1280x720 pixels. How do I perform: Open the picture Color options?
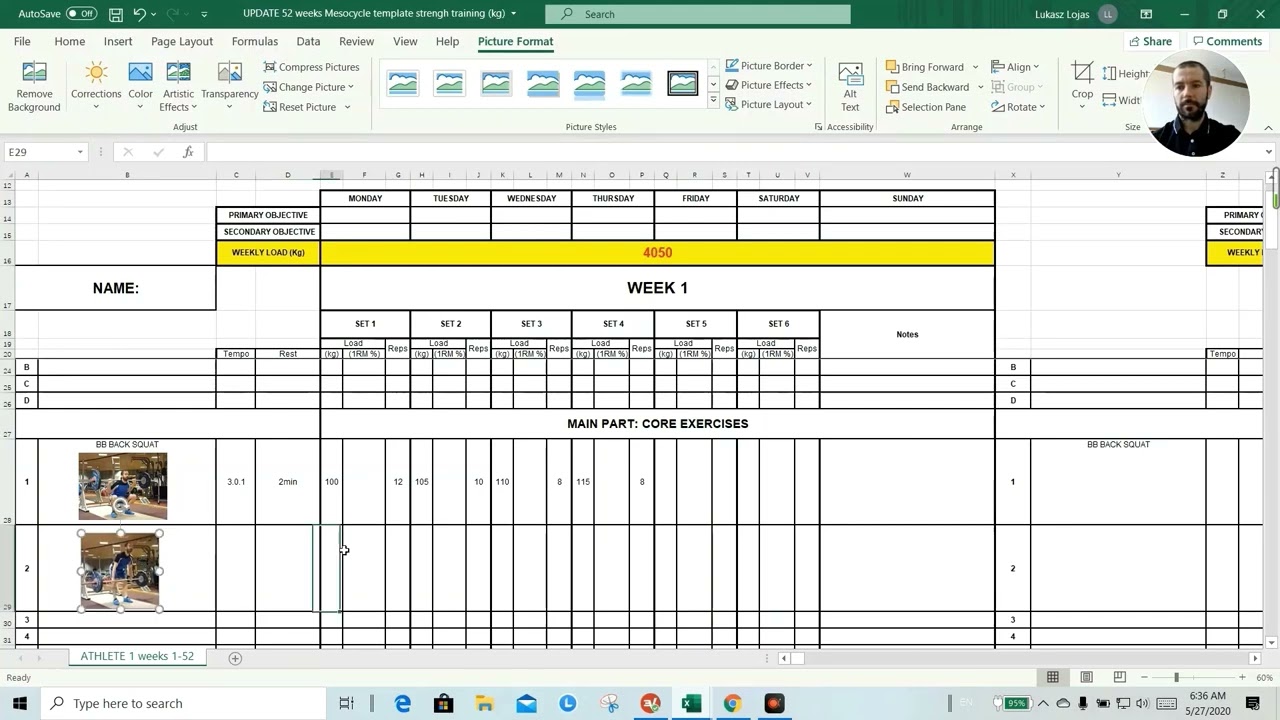click(140, 86)
